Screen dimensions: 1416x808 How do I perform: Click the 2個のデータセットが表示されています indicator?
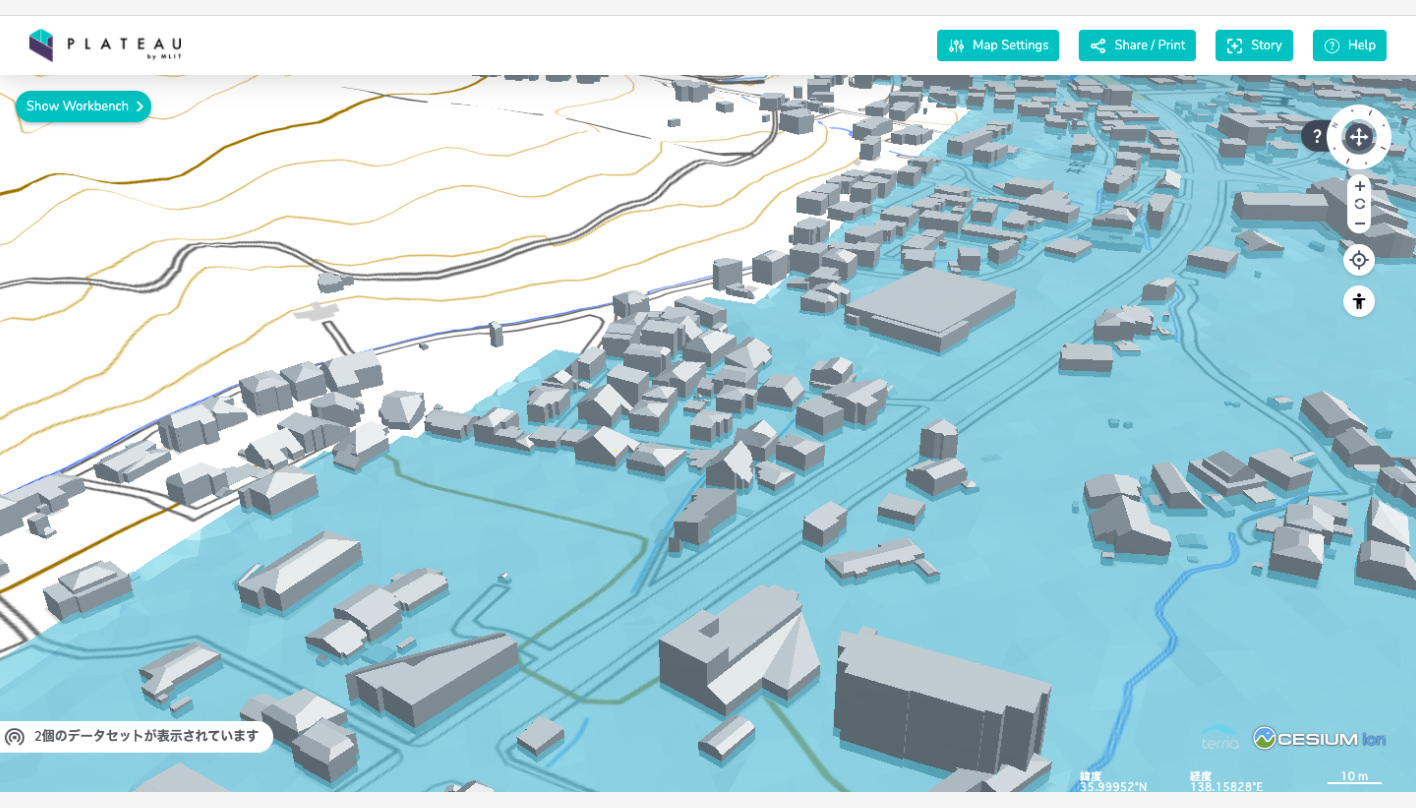click(x=136, y=737)
